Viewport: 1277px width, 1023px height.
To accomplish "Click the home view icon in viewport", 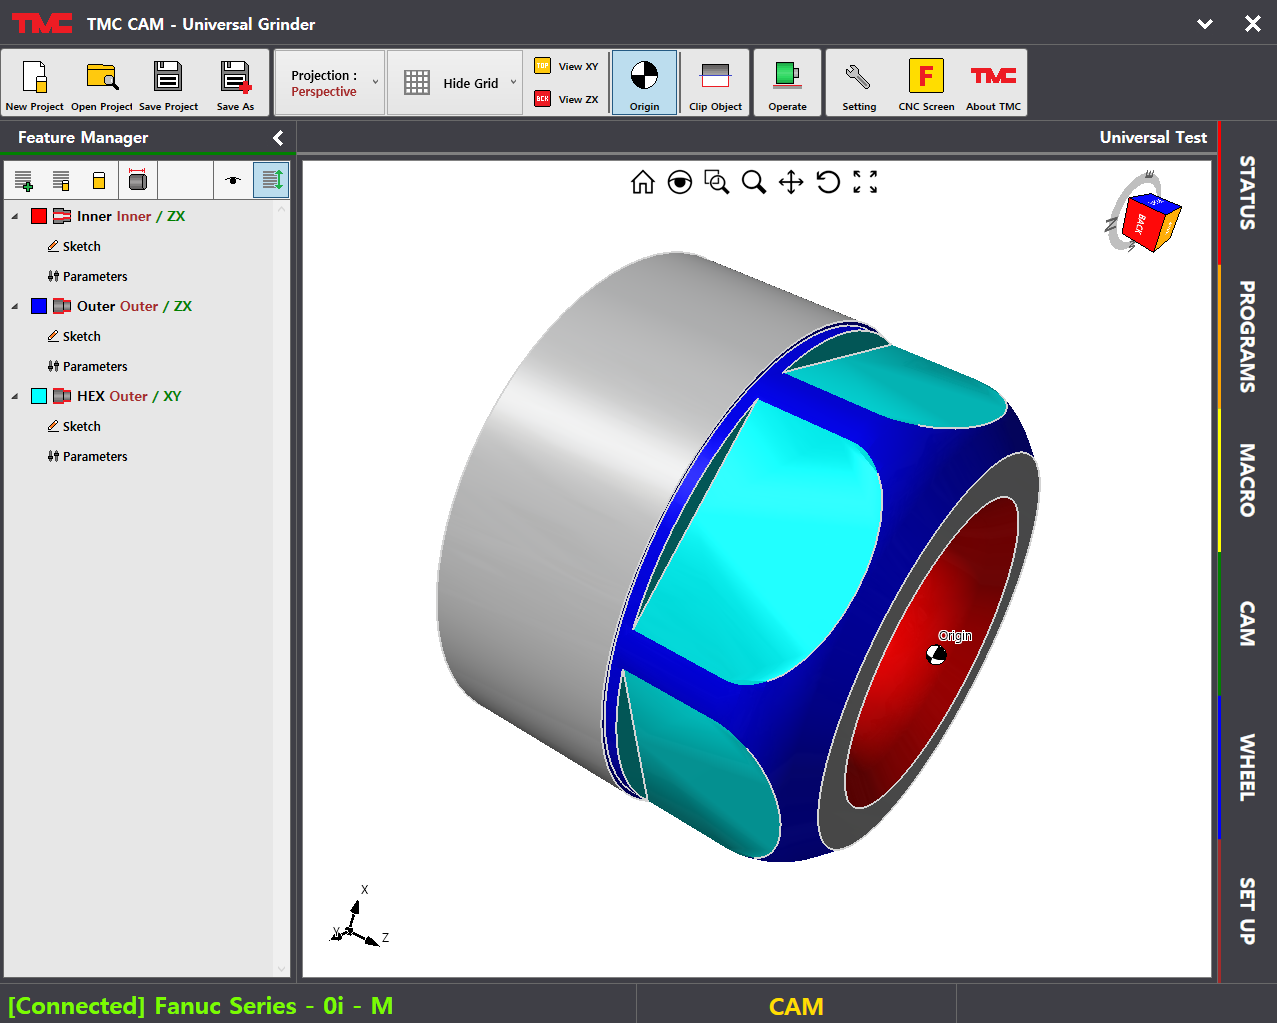I will click(643, 182).
